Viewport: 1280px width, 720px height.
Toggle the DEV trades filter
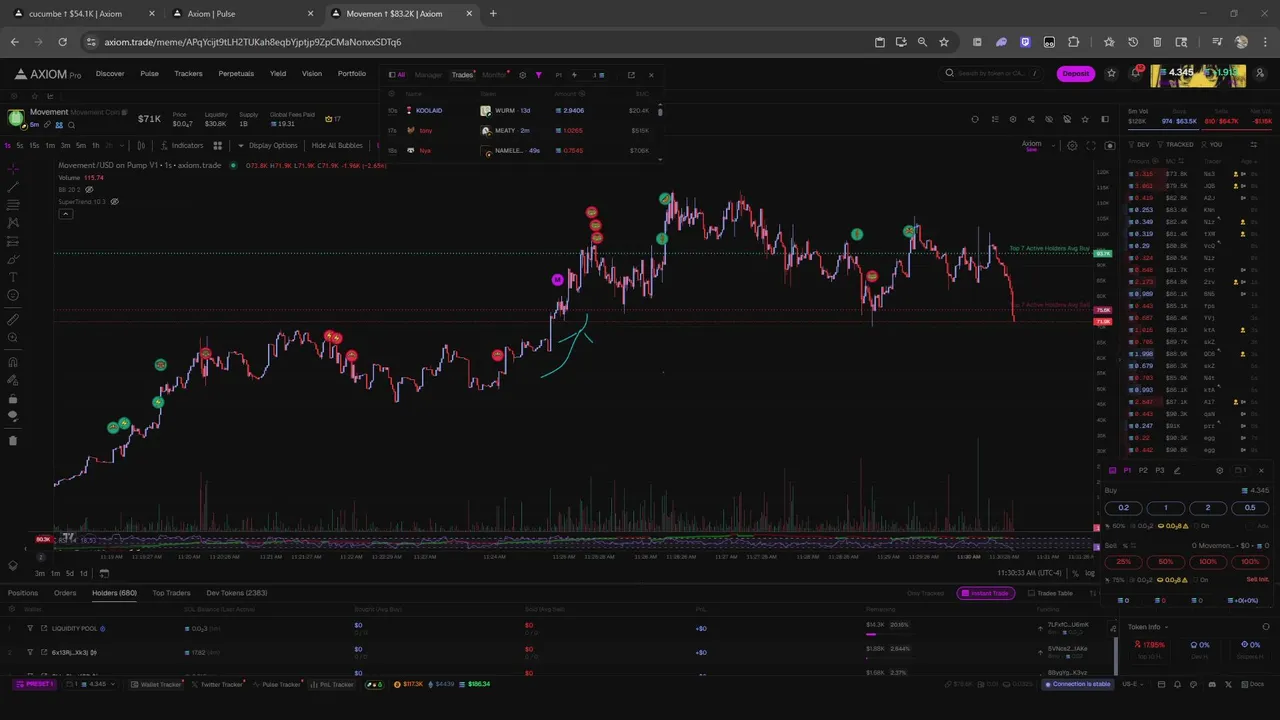click(1138, 145)
